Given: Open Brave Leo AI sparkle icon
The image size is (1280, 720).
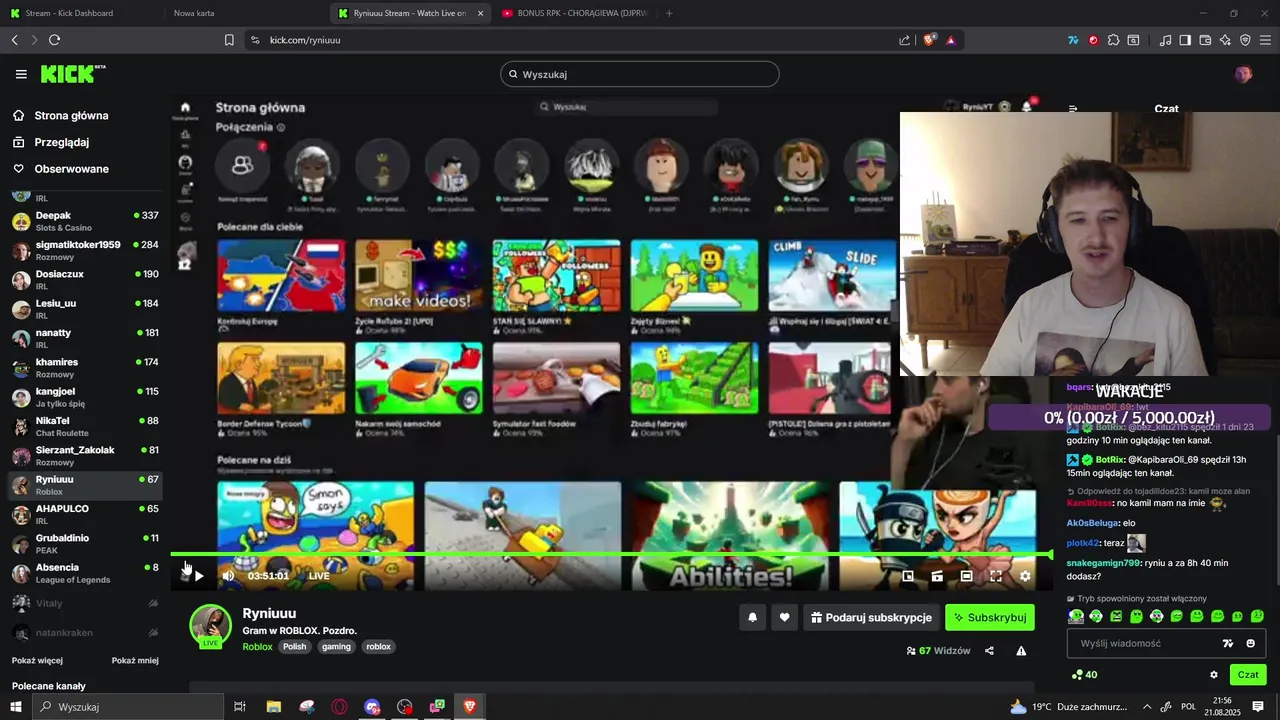Looking at the screenshot, I should [x=1225, y=40].
